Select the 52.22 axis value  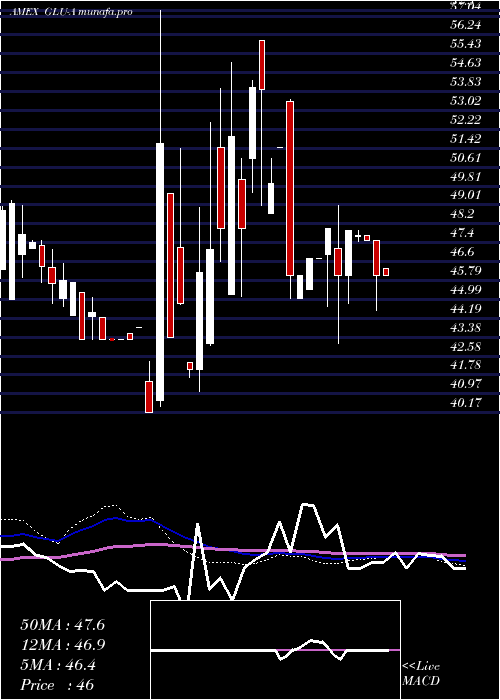(x=465, y=120)
